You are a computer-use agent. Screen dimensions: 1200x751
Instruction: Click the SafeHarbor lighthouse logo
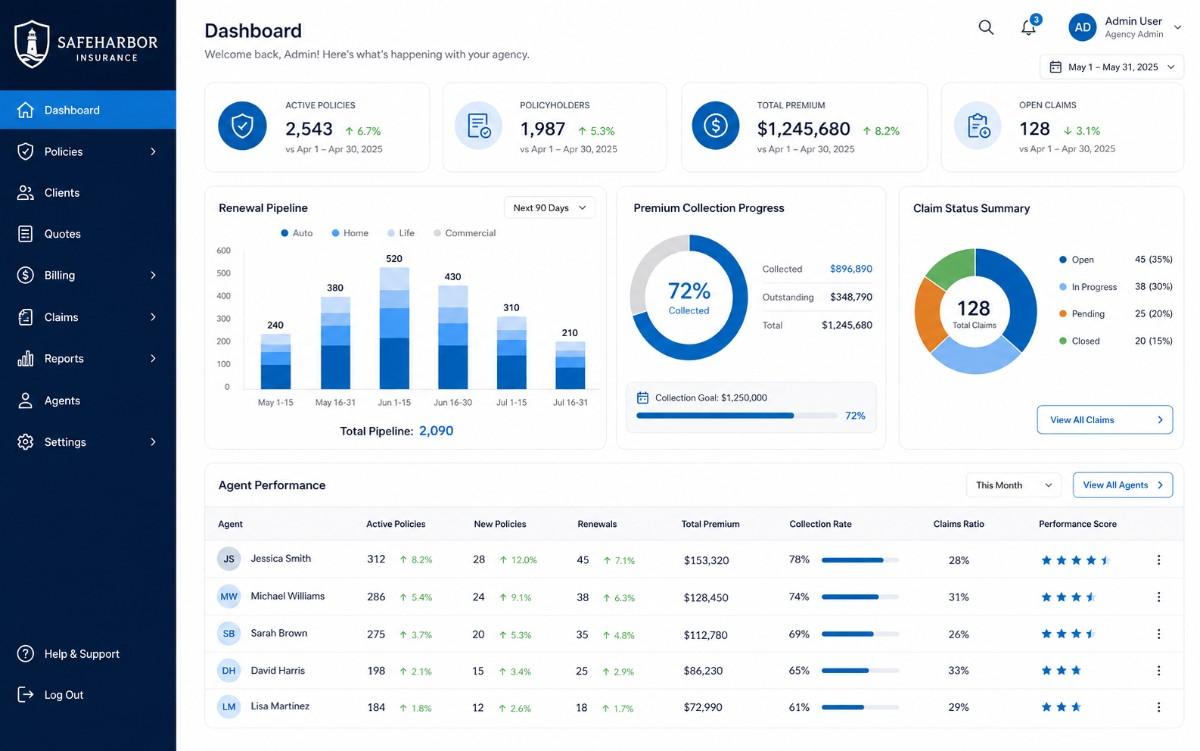pos(32,44)
